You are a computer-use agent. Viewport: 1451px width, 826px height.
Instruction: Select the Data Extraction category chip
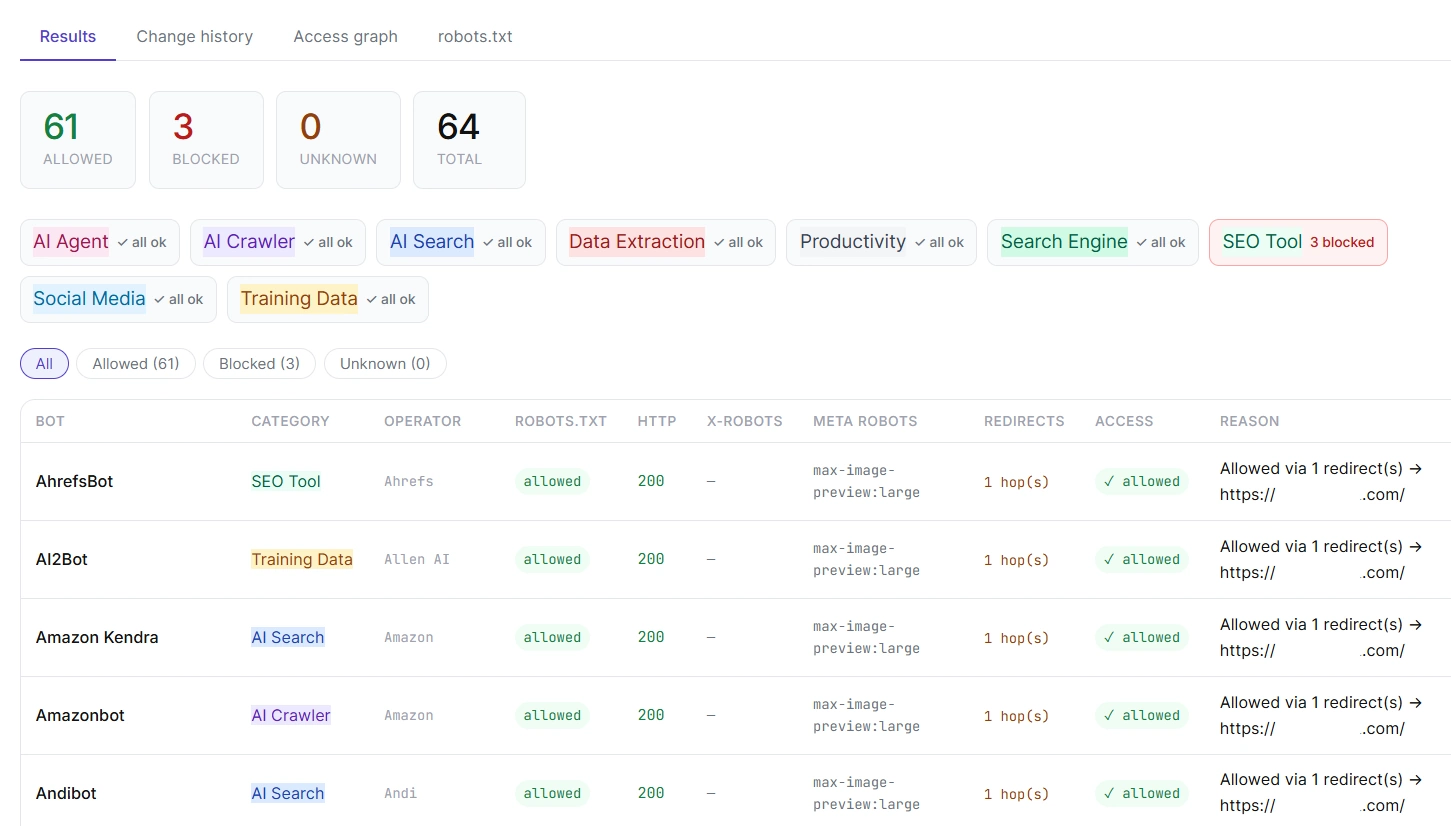666,242
